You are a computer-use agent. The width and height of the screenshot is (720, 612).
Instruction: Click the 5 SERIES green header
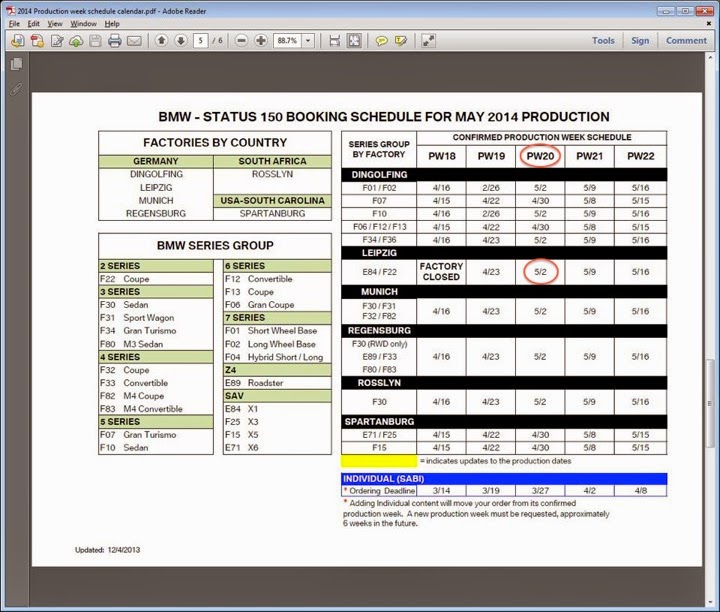click(156, 421)
